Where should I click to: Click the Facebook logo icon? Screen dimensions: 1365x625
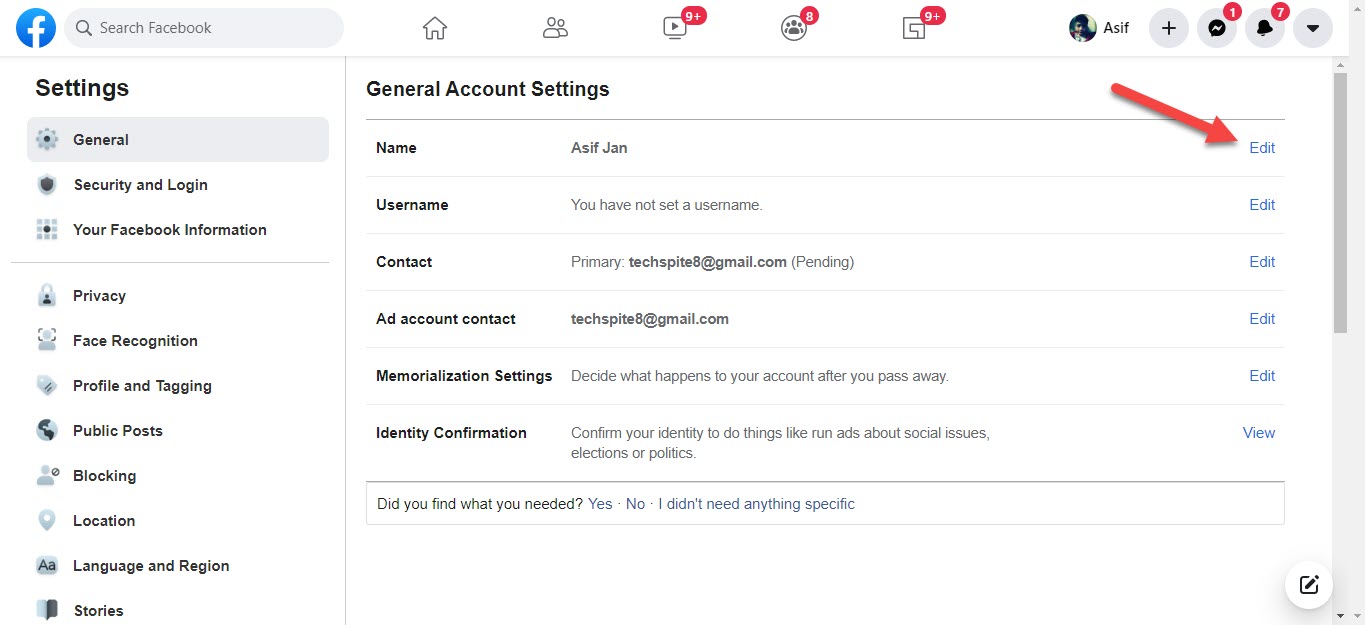(36, 28)
